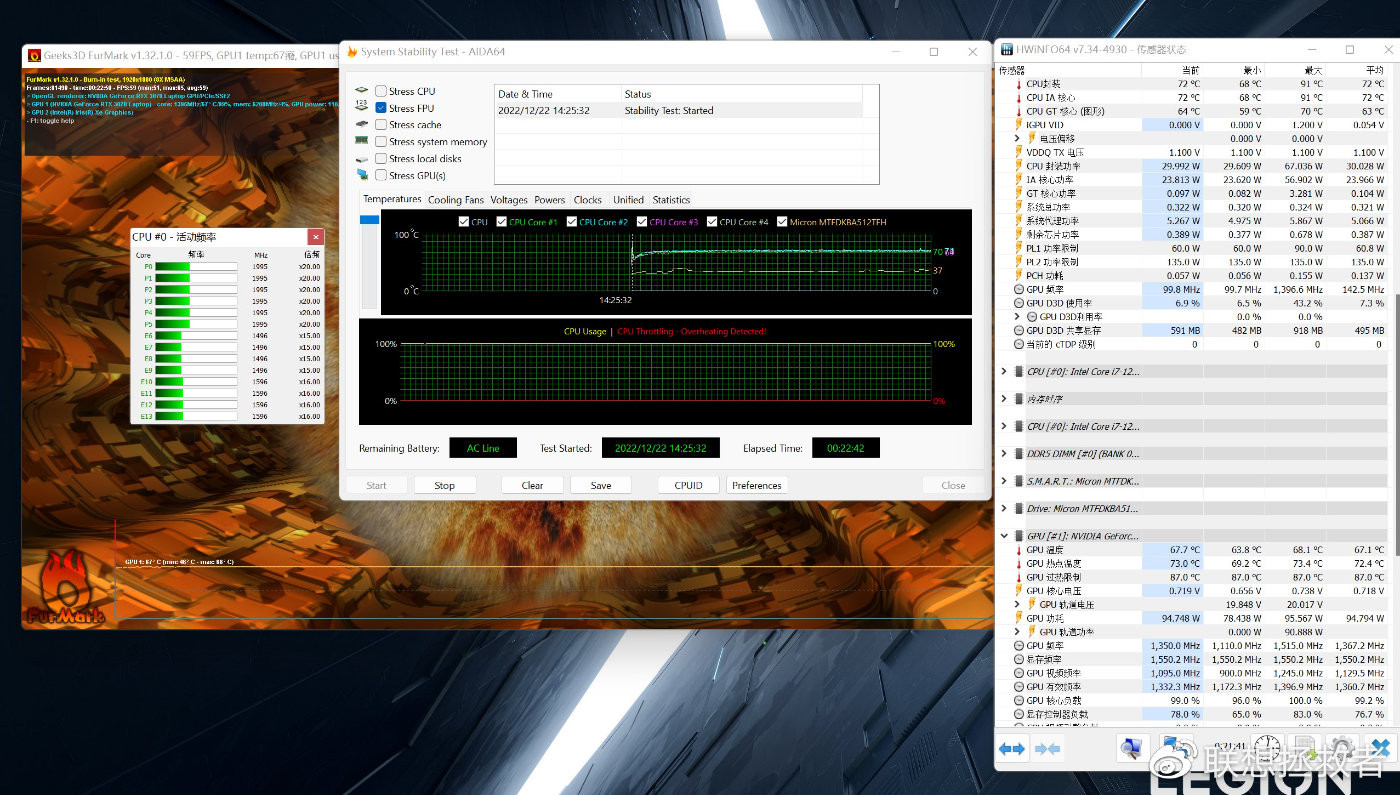Stop the AIDA64 stability test
This screenshot has width=1400, height=795.
[445, 485]
